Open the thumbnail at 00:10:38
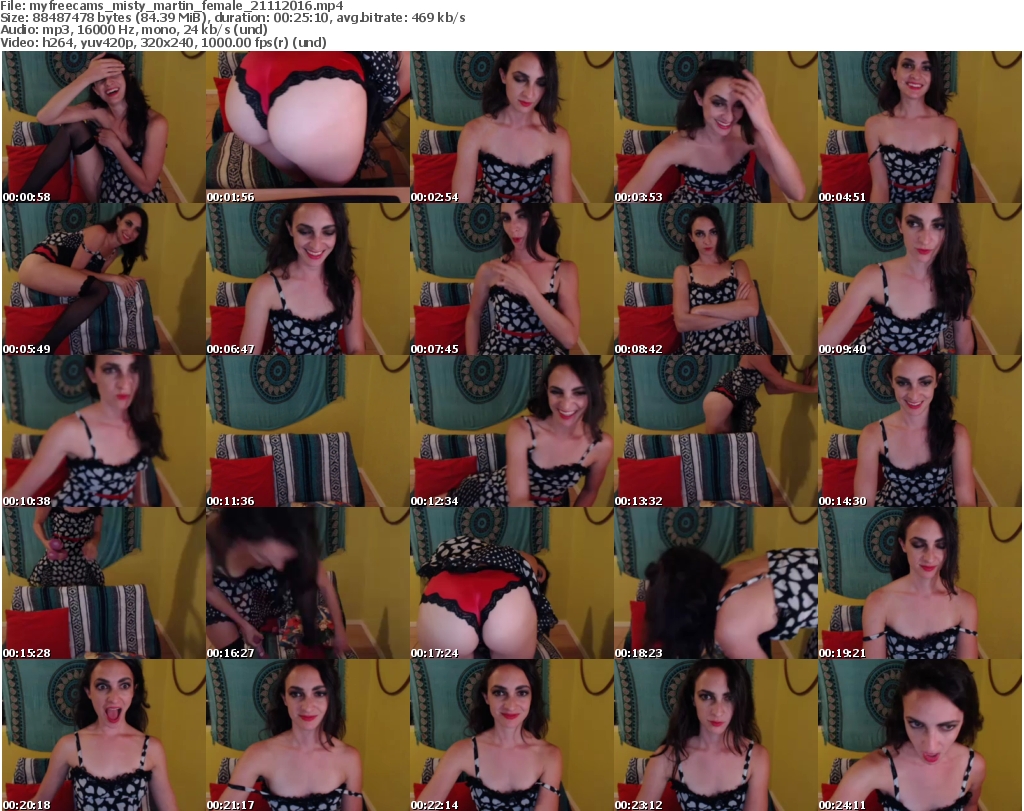 point(104,431)
